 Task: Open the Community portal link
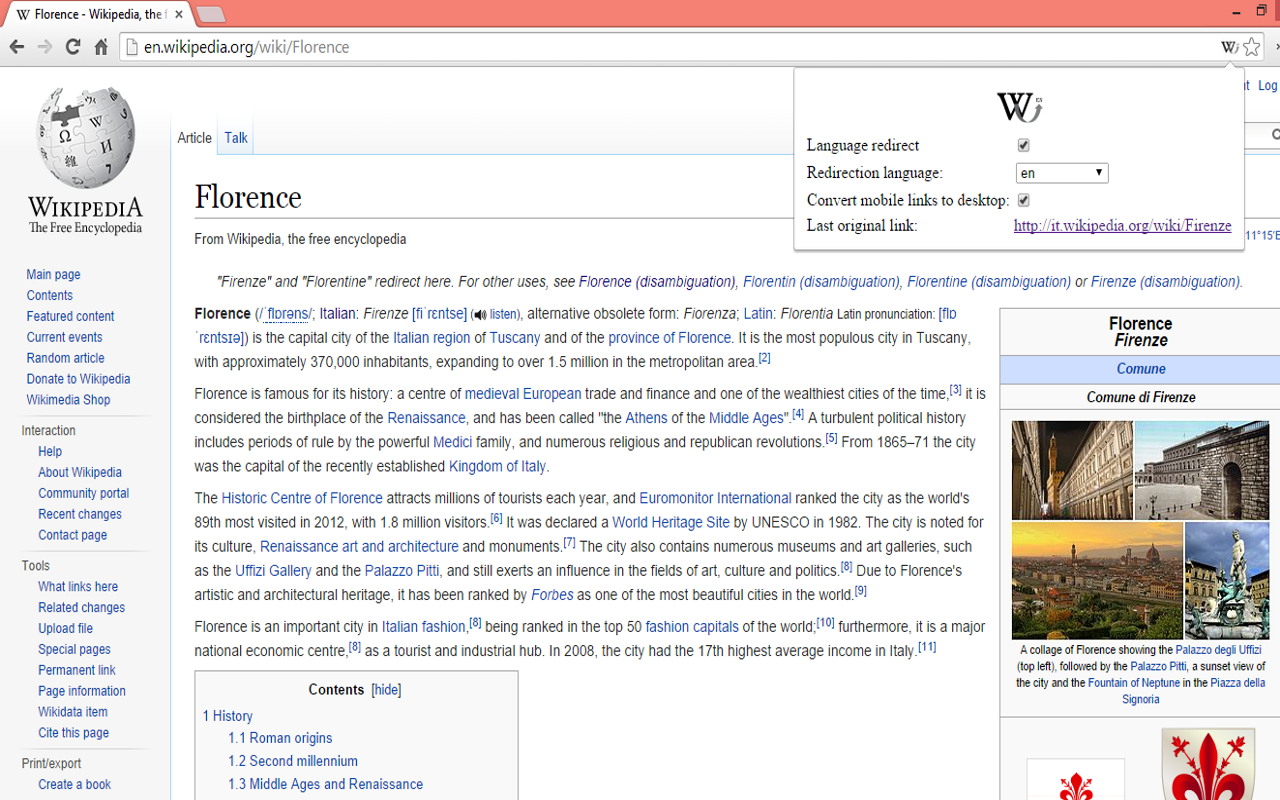coord(83,493)
